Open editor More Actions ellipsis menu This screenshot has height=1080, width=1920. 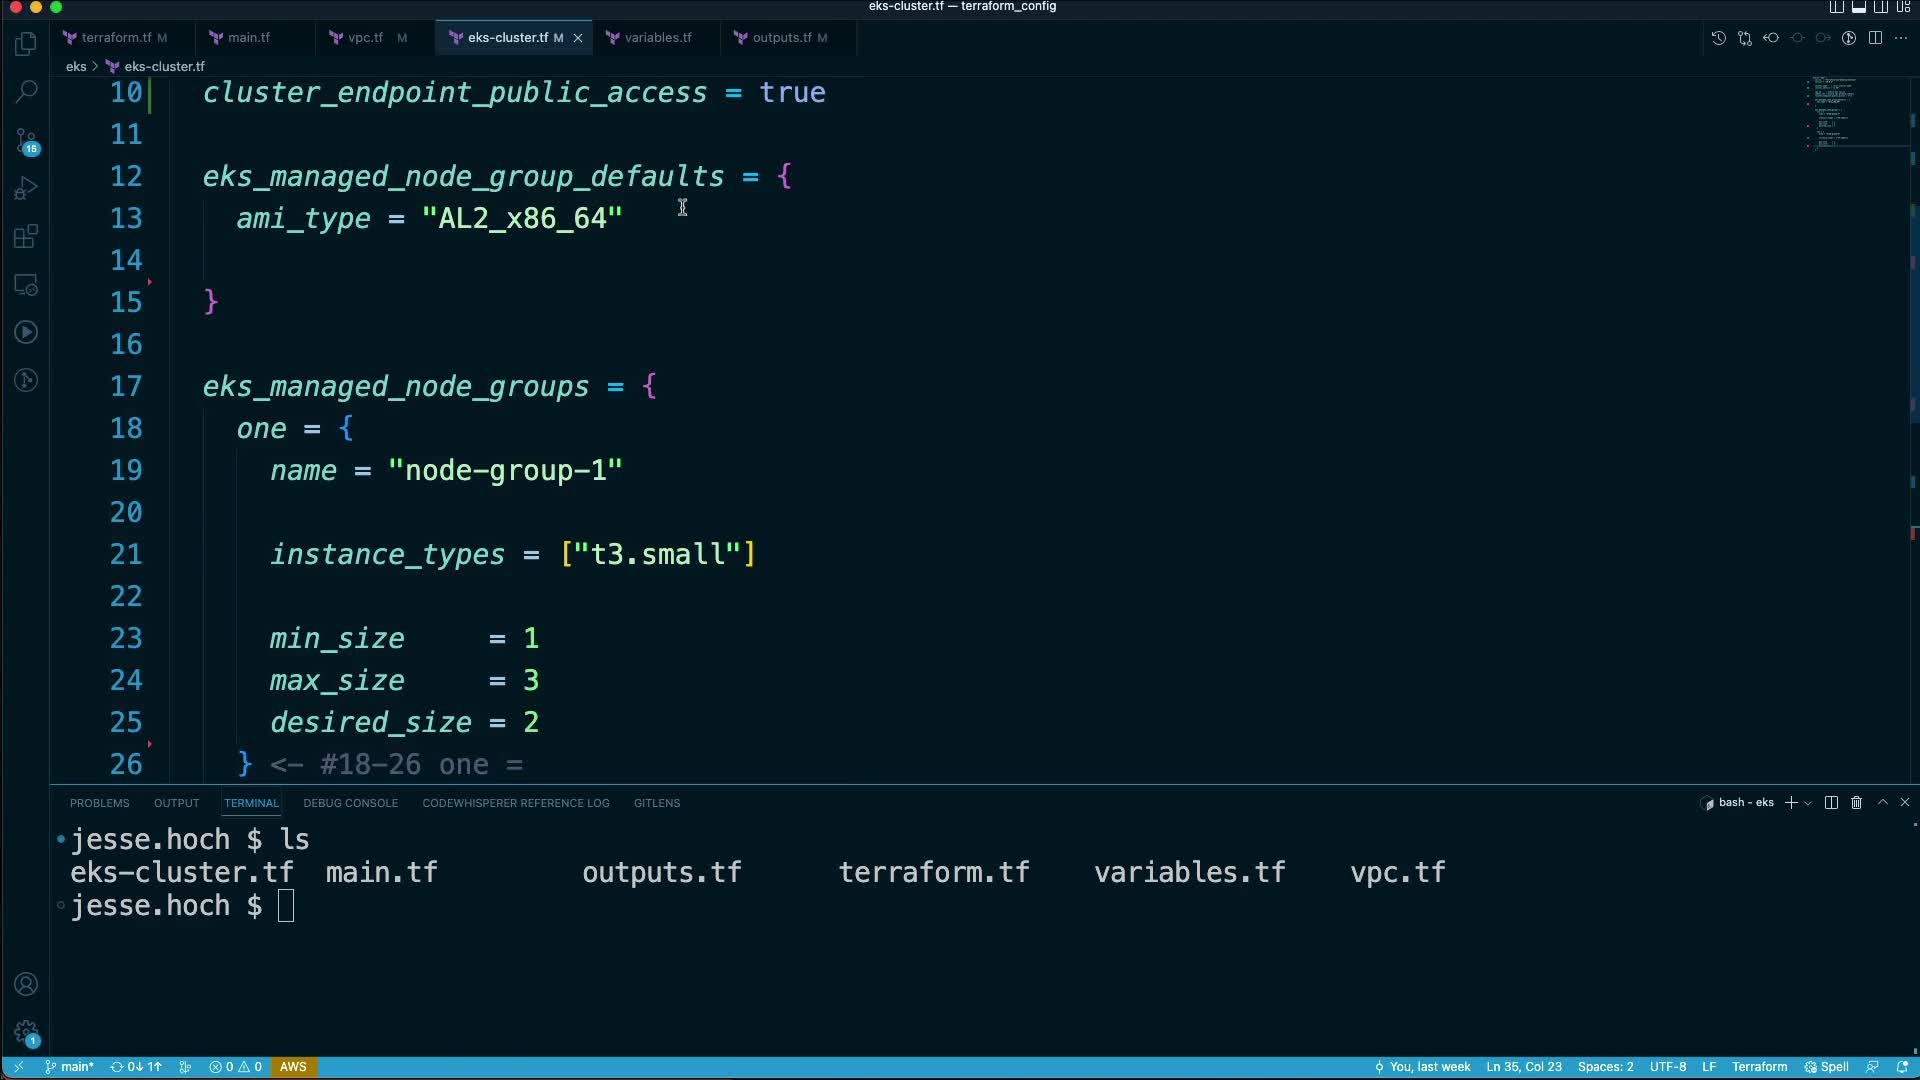tap(1901, 38)
